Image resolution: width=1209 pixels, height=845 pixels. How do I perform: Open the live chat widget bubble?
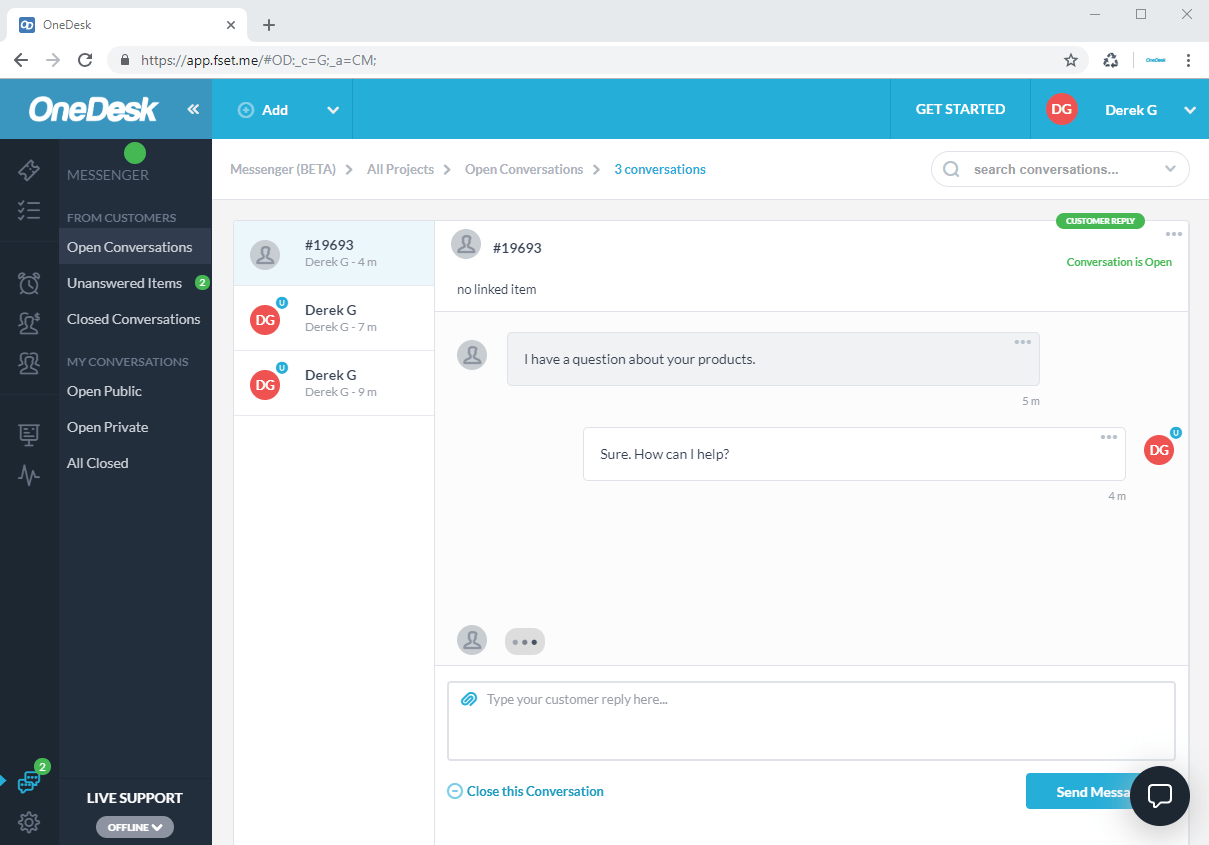(x=1160, y=796)
